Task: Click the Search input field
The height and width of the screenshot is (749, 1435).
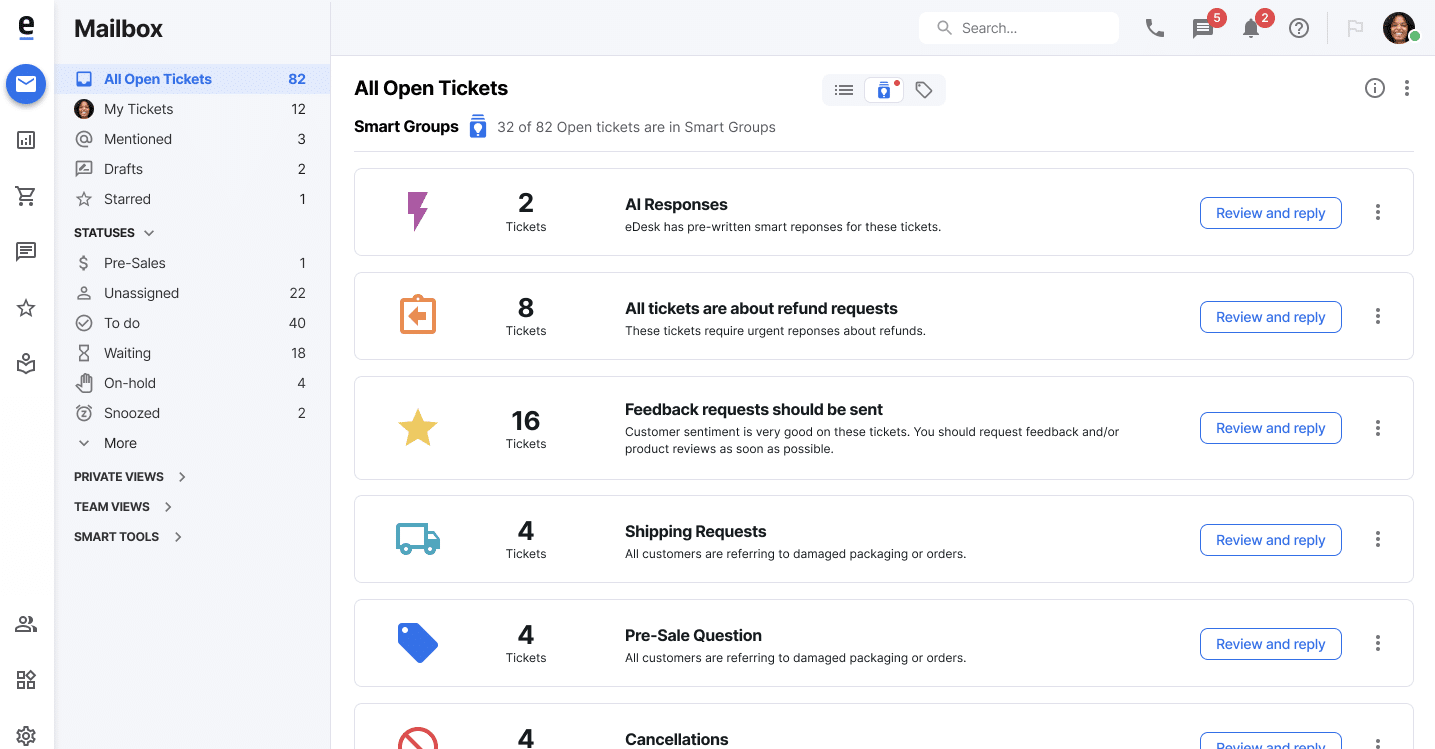Action: (x=1030, y=28)
